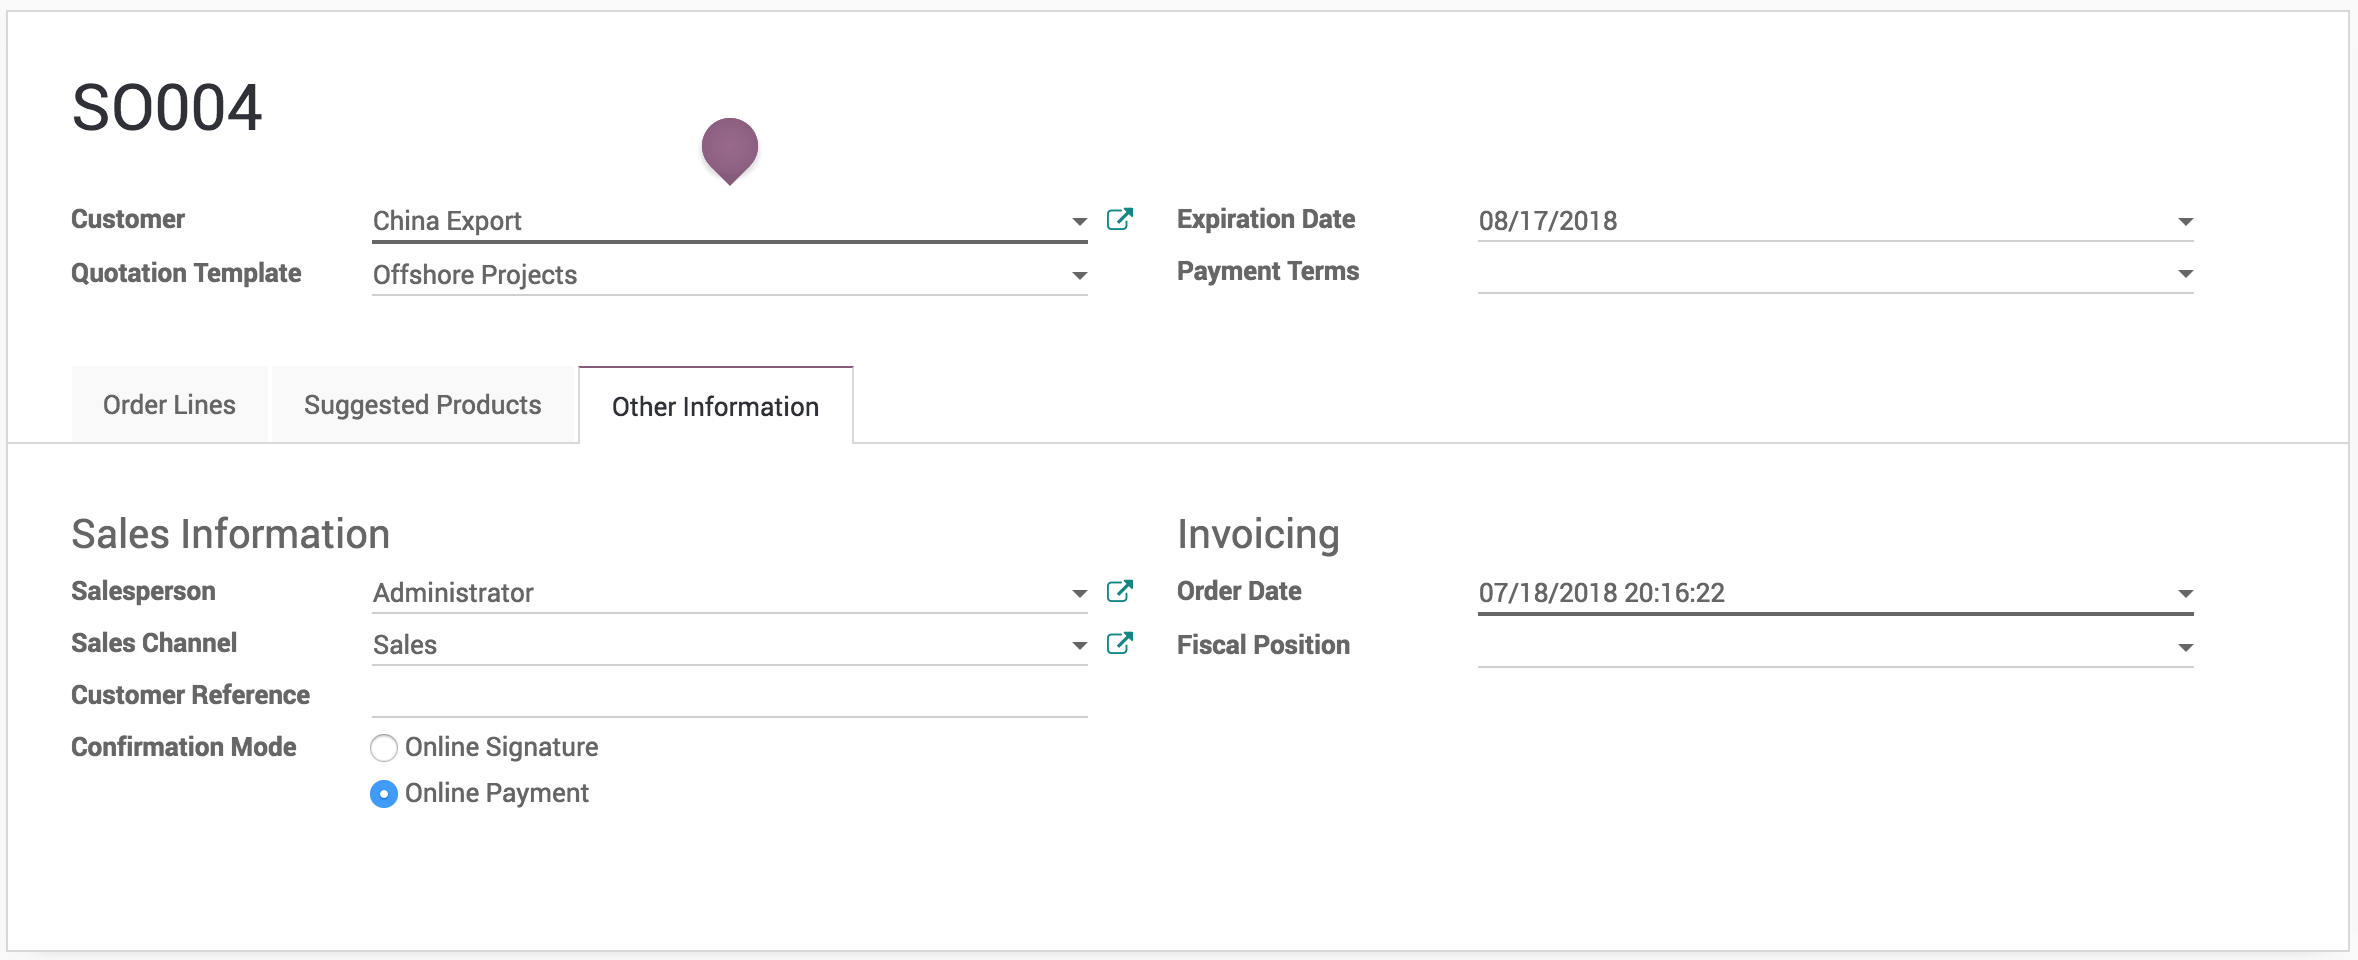Expand the Salesperson dropdown arrow

coord(1079,594)
